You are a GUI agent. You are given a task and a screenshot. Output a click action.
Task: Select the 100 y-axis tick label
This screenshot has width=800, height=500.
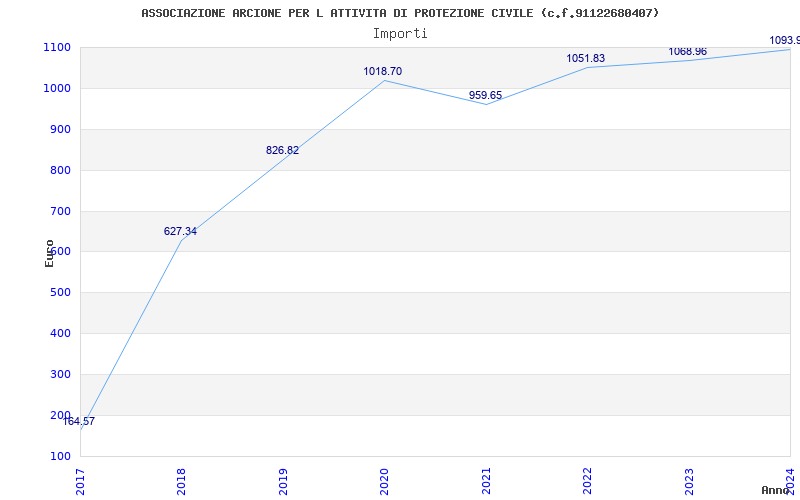[x=60, y=456]
